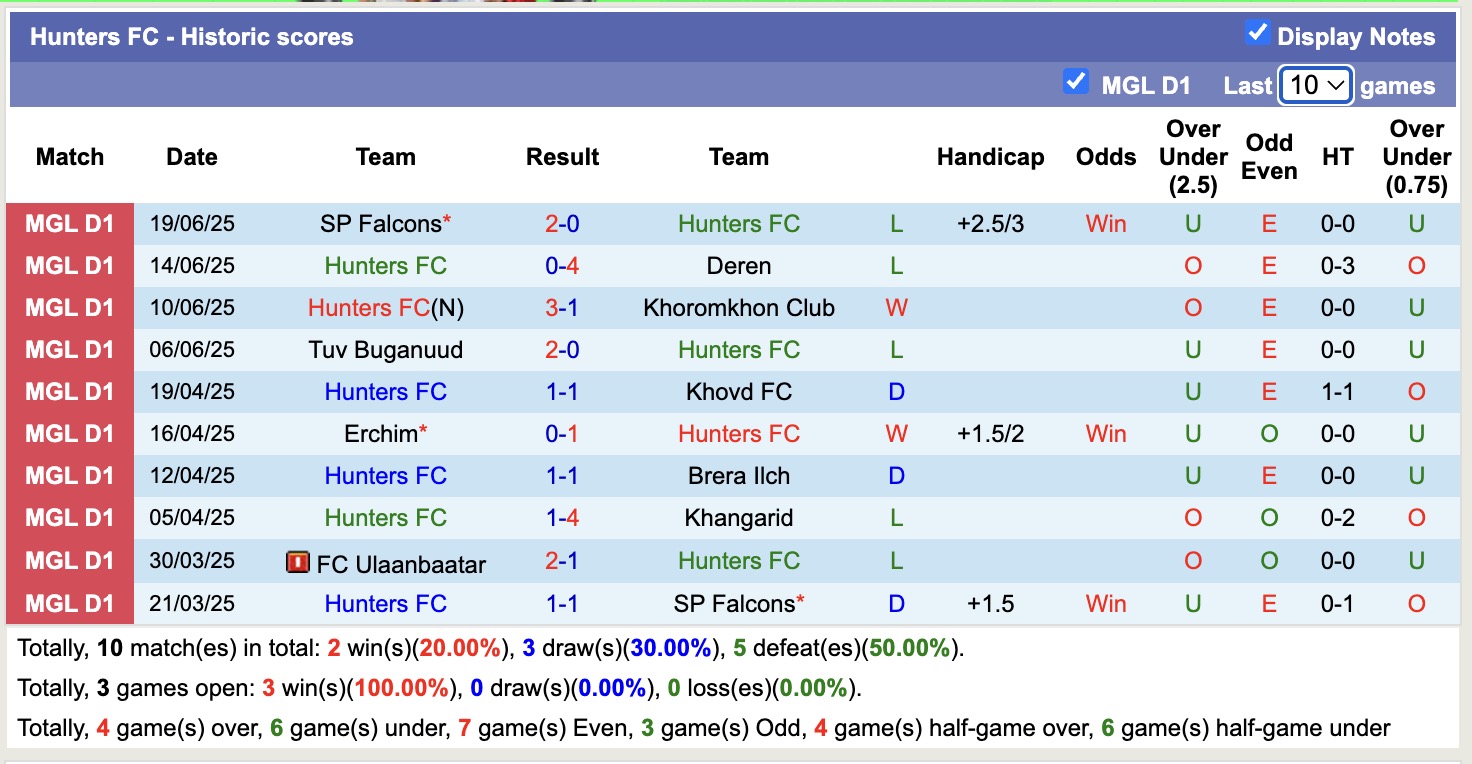Toggle the Display Notes checkbox
This screenshot has width=1472, height=764.
(x=1257, y=33)
